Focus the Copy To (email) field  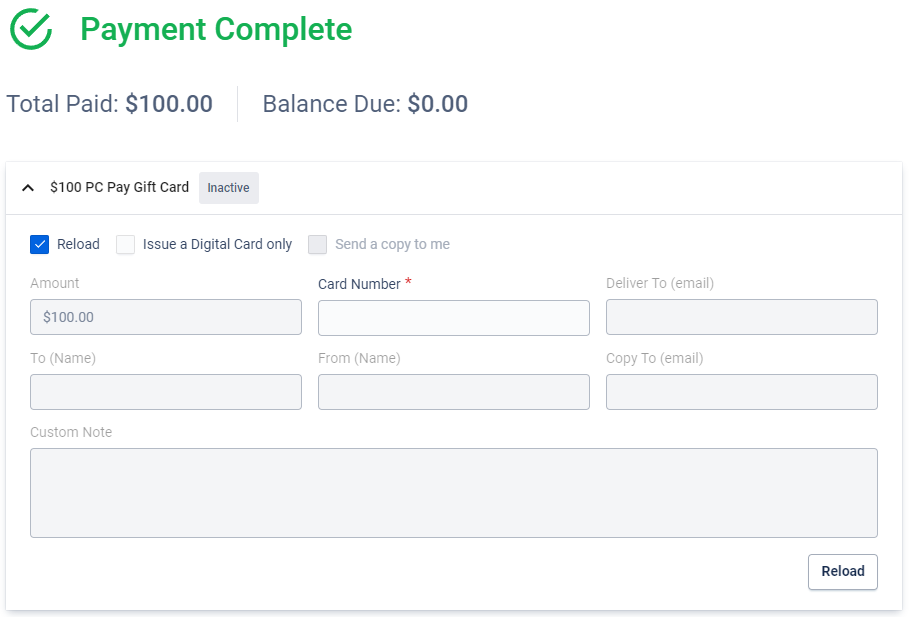point(742,392)
